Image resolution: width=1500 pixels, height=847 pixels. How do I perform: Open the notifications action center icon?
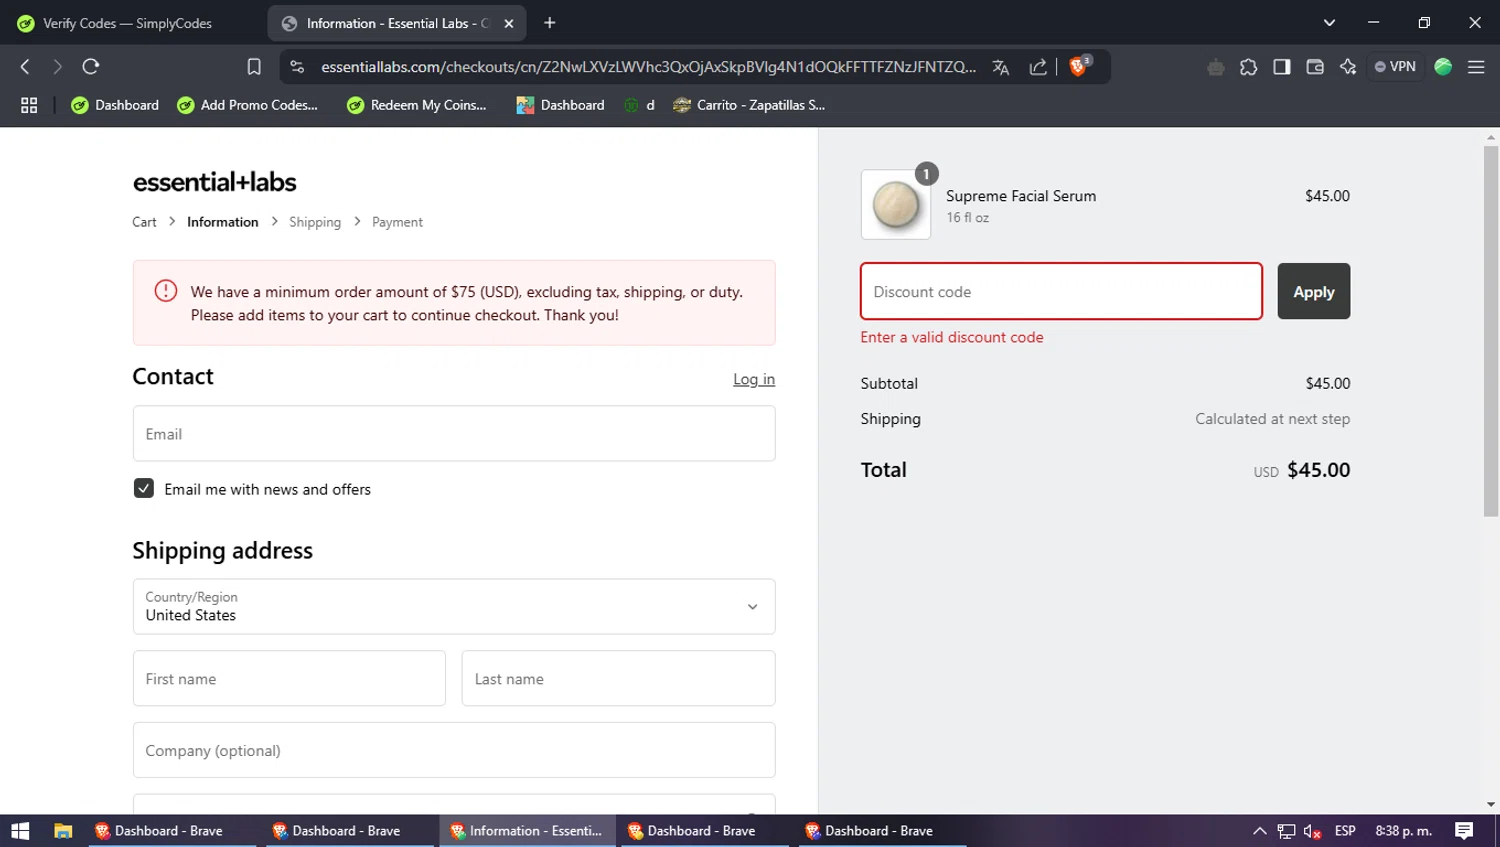pos(1464,831)
